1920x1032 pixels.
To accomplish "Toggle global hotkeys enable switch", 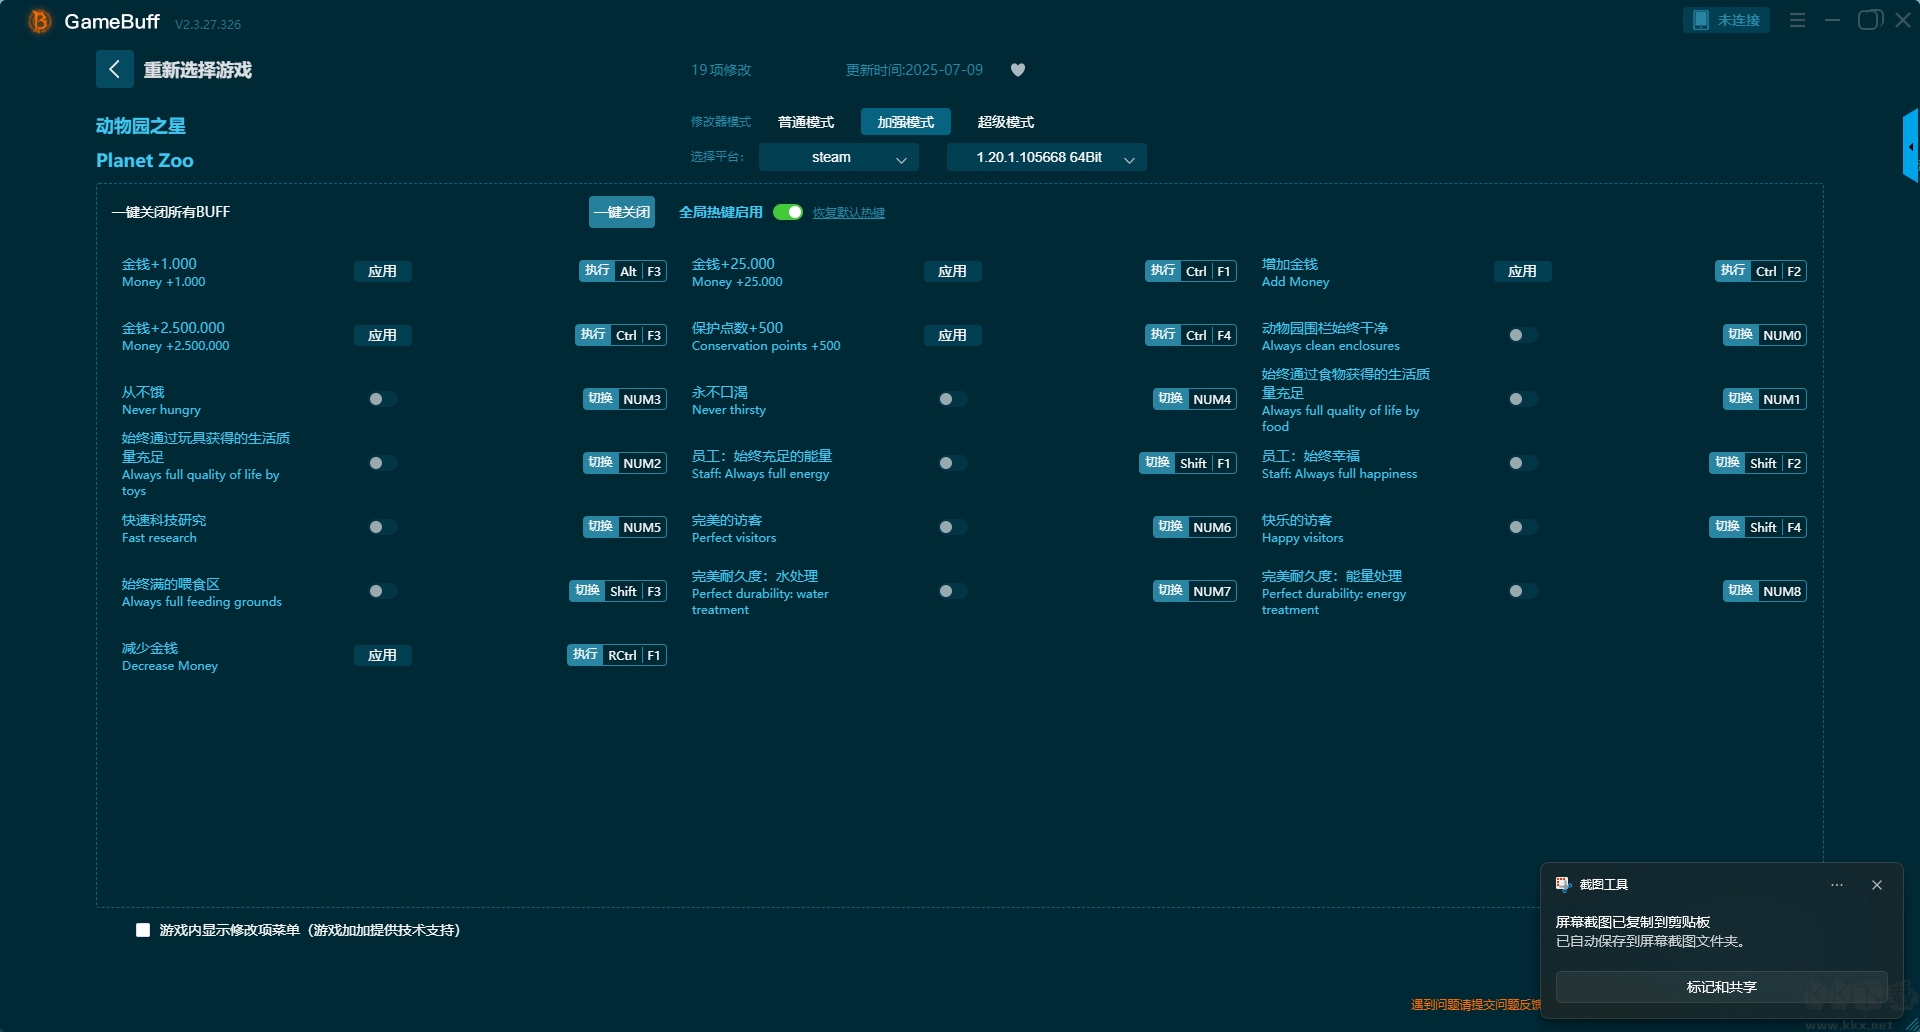I will click(788, 212).
